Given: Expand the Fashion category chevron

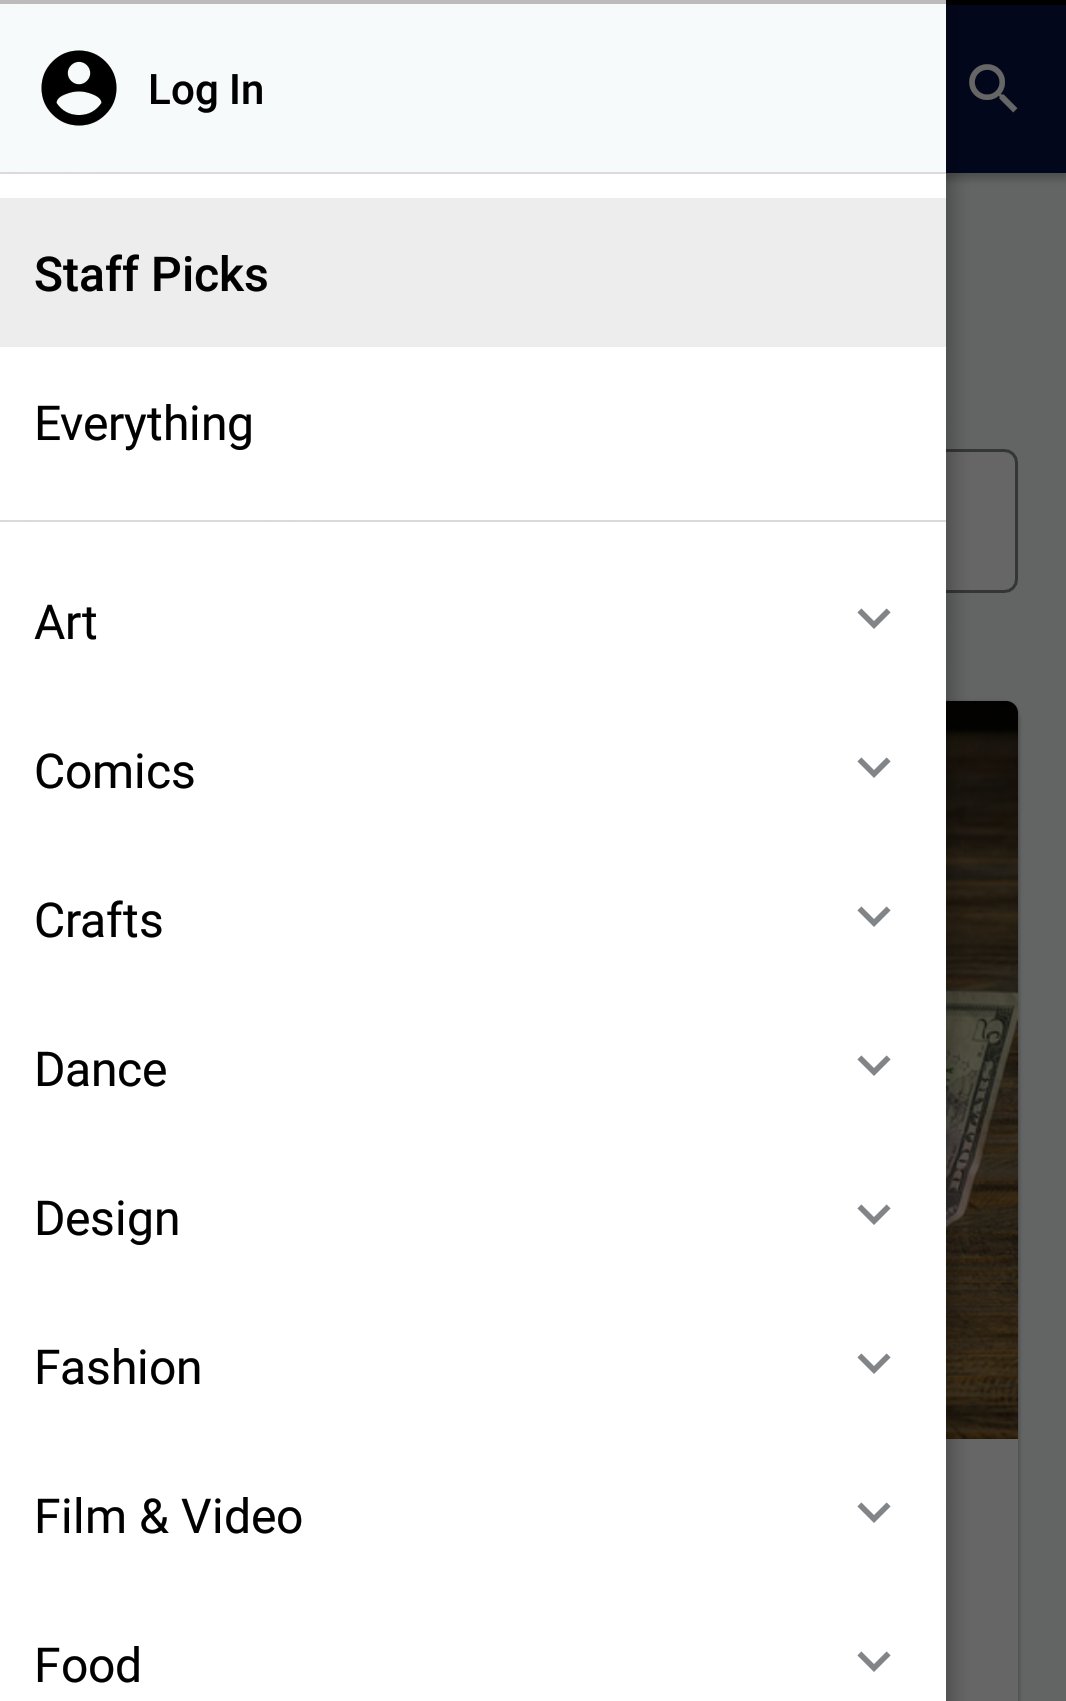Looking at the screenshot, I should tap(874, 1364).
